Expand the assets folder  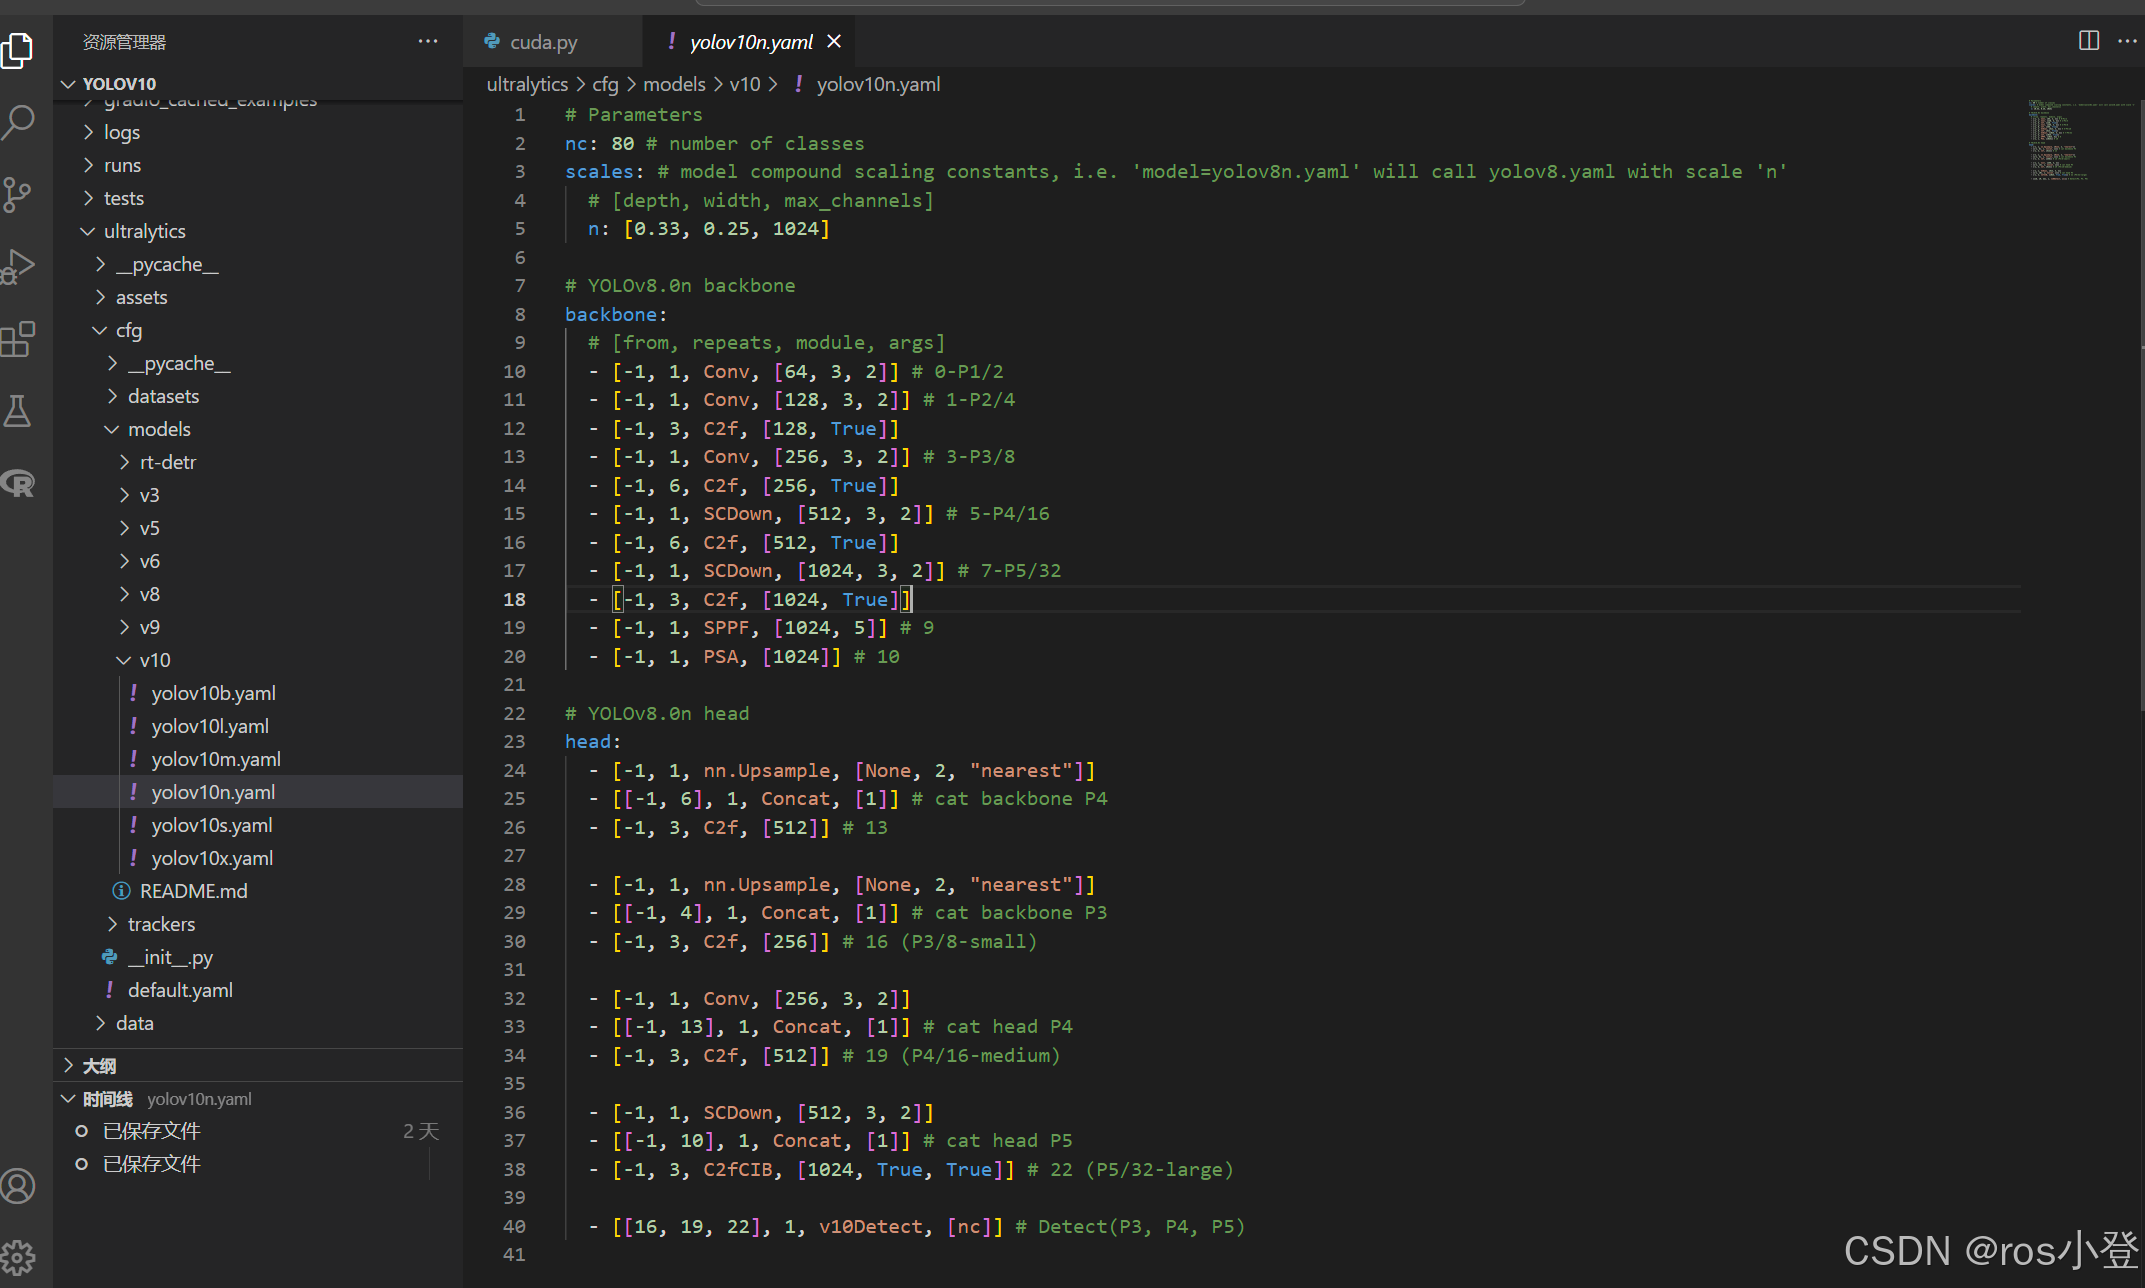258,297
